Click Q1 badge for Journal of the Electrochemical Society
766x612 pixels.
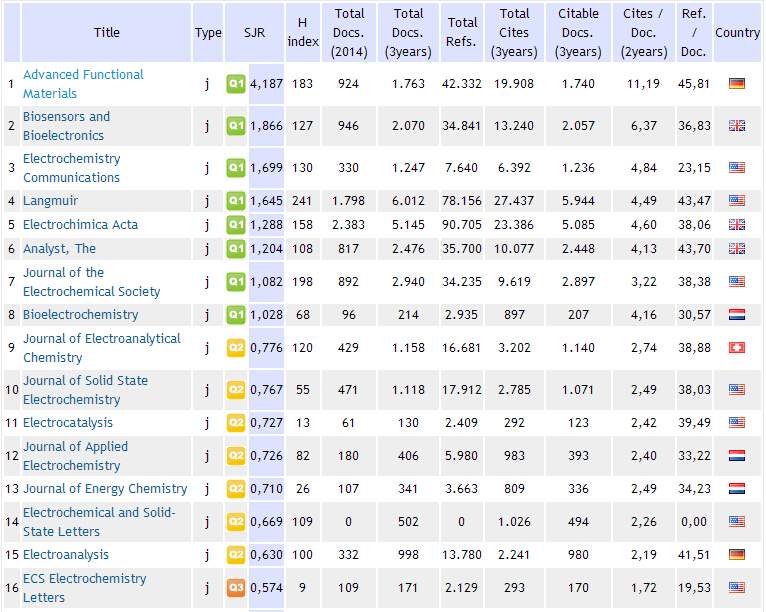(x=236, y=281)
